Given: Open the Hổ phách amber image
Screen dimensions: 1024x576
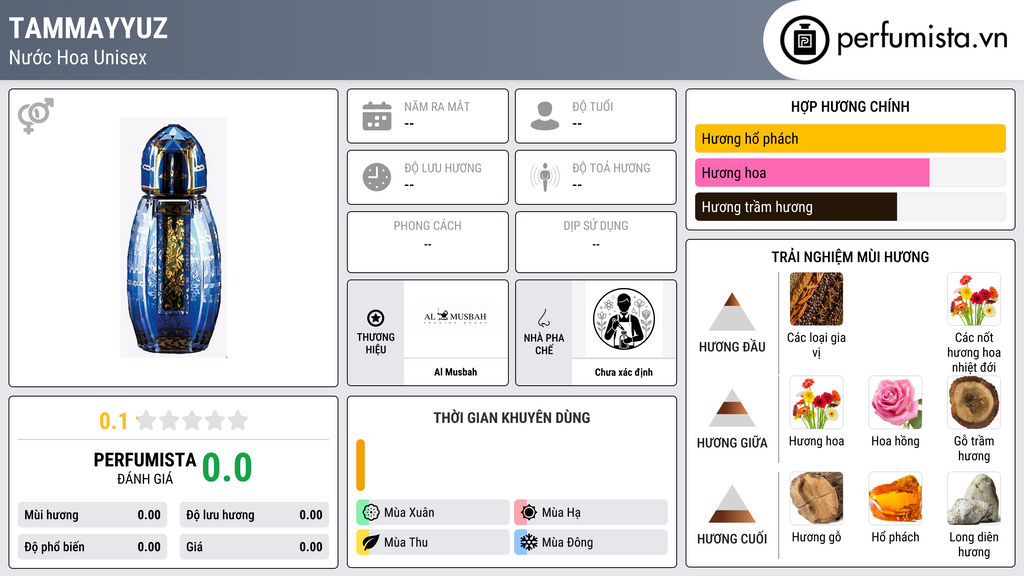Looking at the screenshot, I should pos(895,498).
